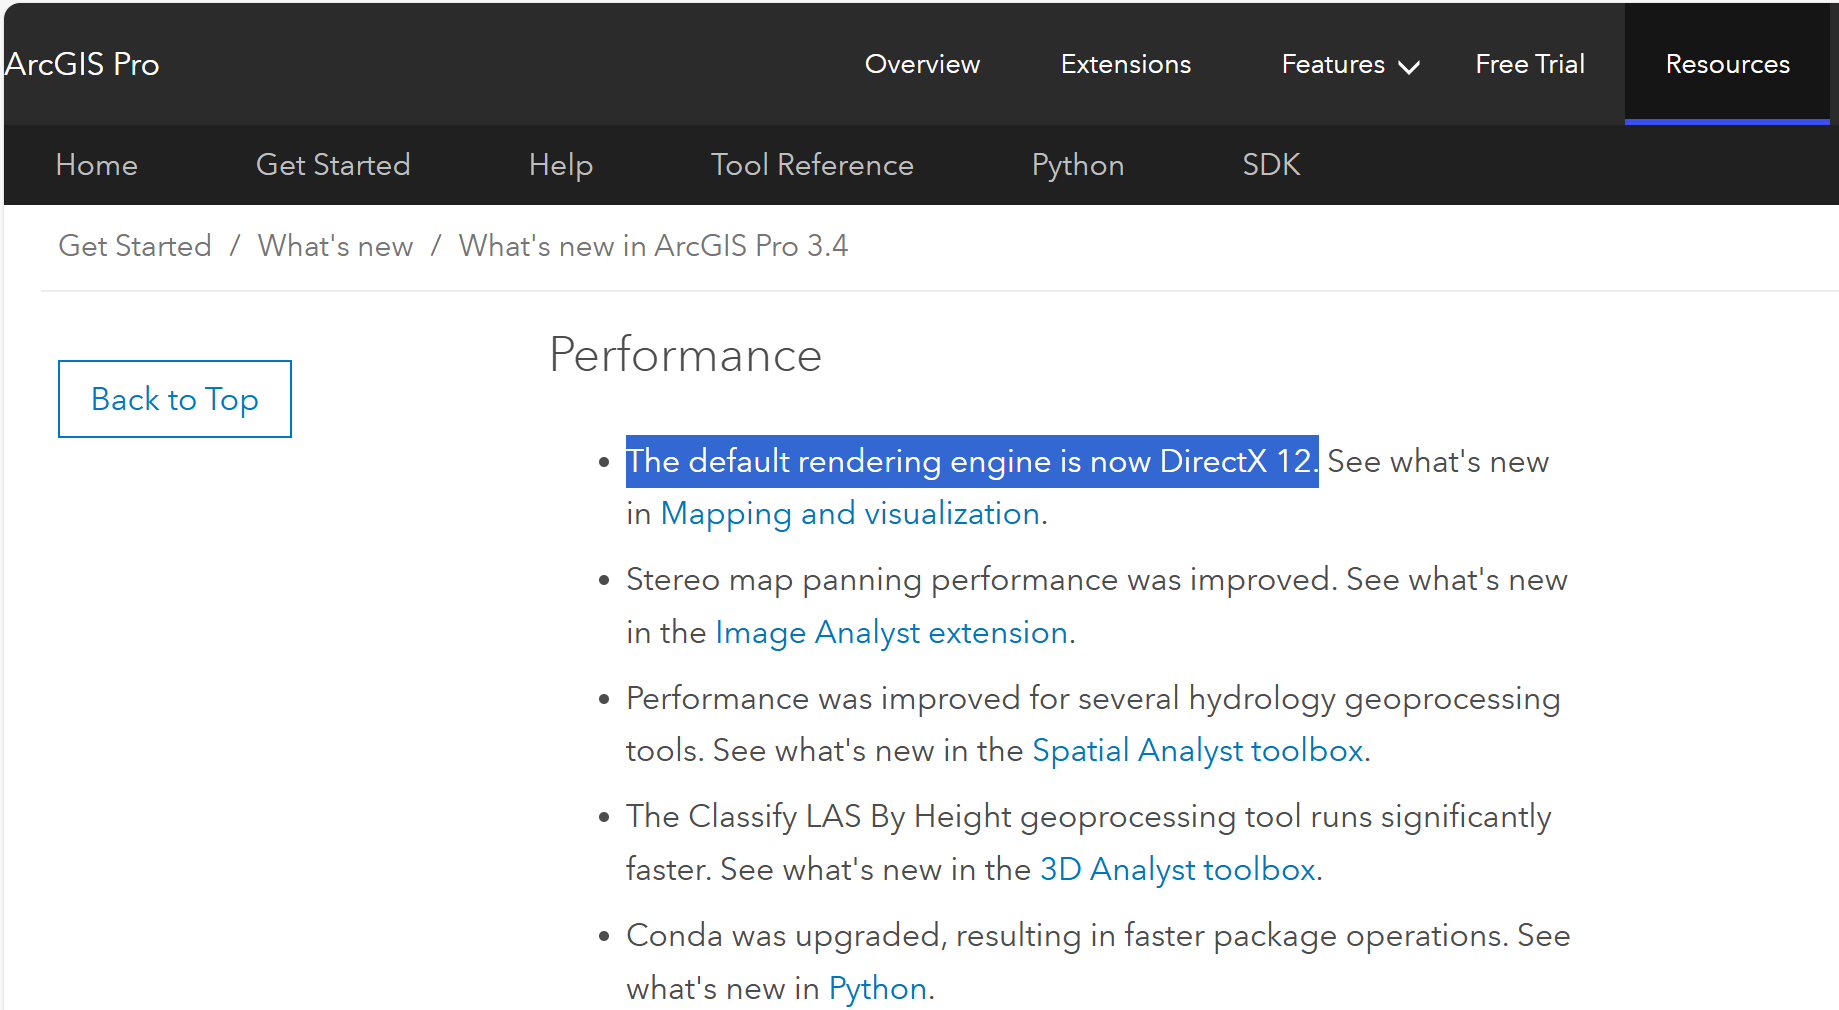1839x1010 pixels.
Task: Go to the Overview tab
Action: click(x=922, y=64)
